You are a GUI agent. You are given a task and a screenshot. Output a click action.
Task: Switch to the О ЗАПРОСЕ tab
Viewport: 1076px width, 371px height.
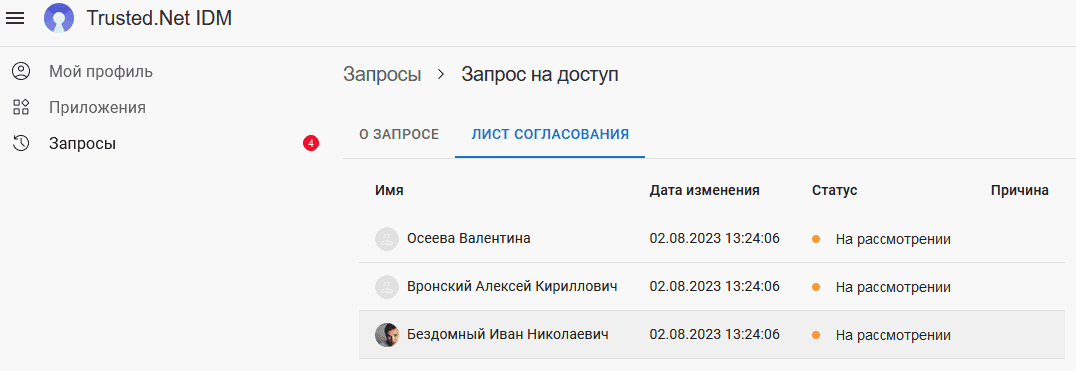coord(399,134)
